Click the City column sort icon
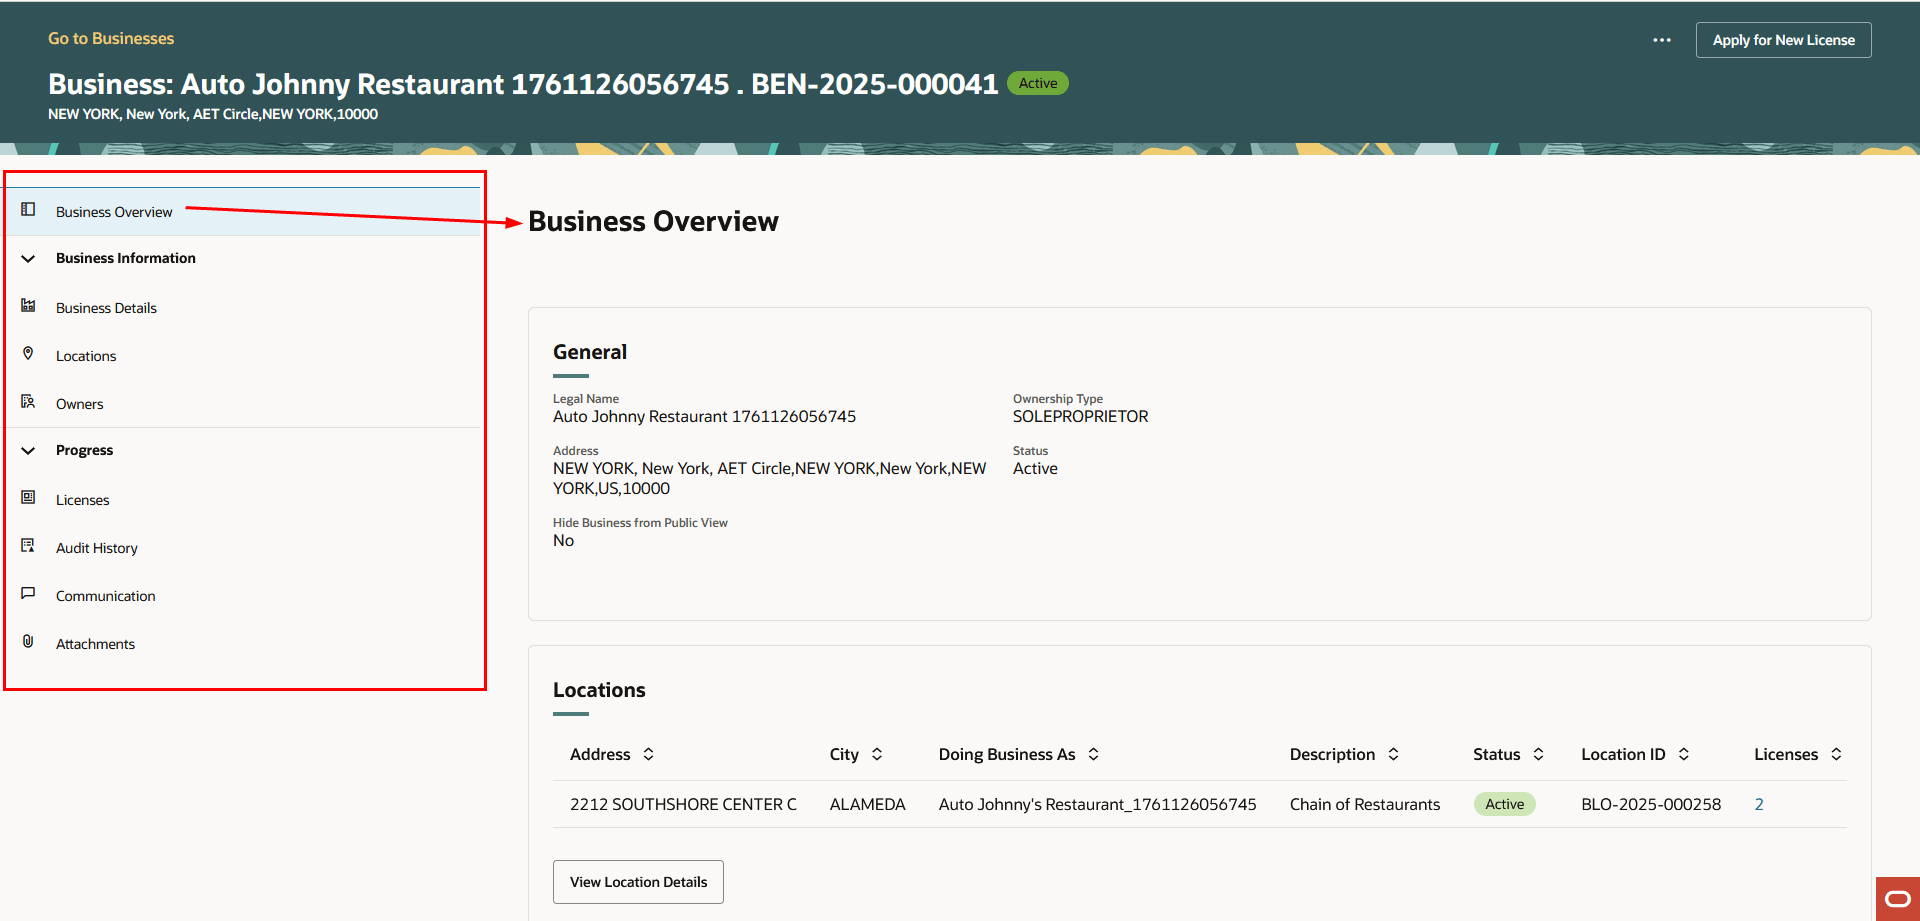The image size is (1920, 921). (x=876, y=754)
